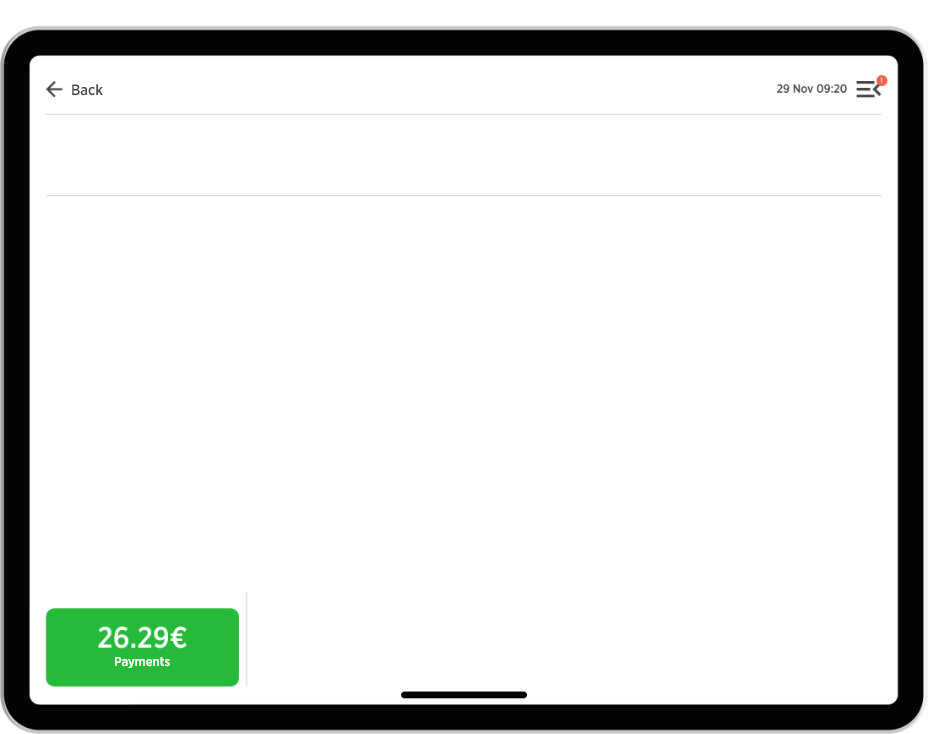
Task: Expand the collapsed menu panel chevron
Action: click(877, 90)
